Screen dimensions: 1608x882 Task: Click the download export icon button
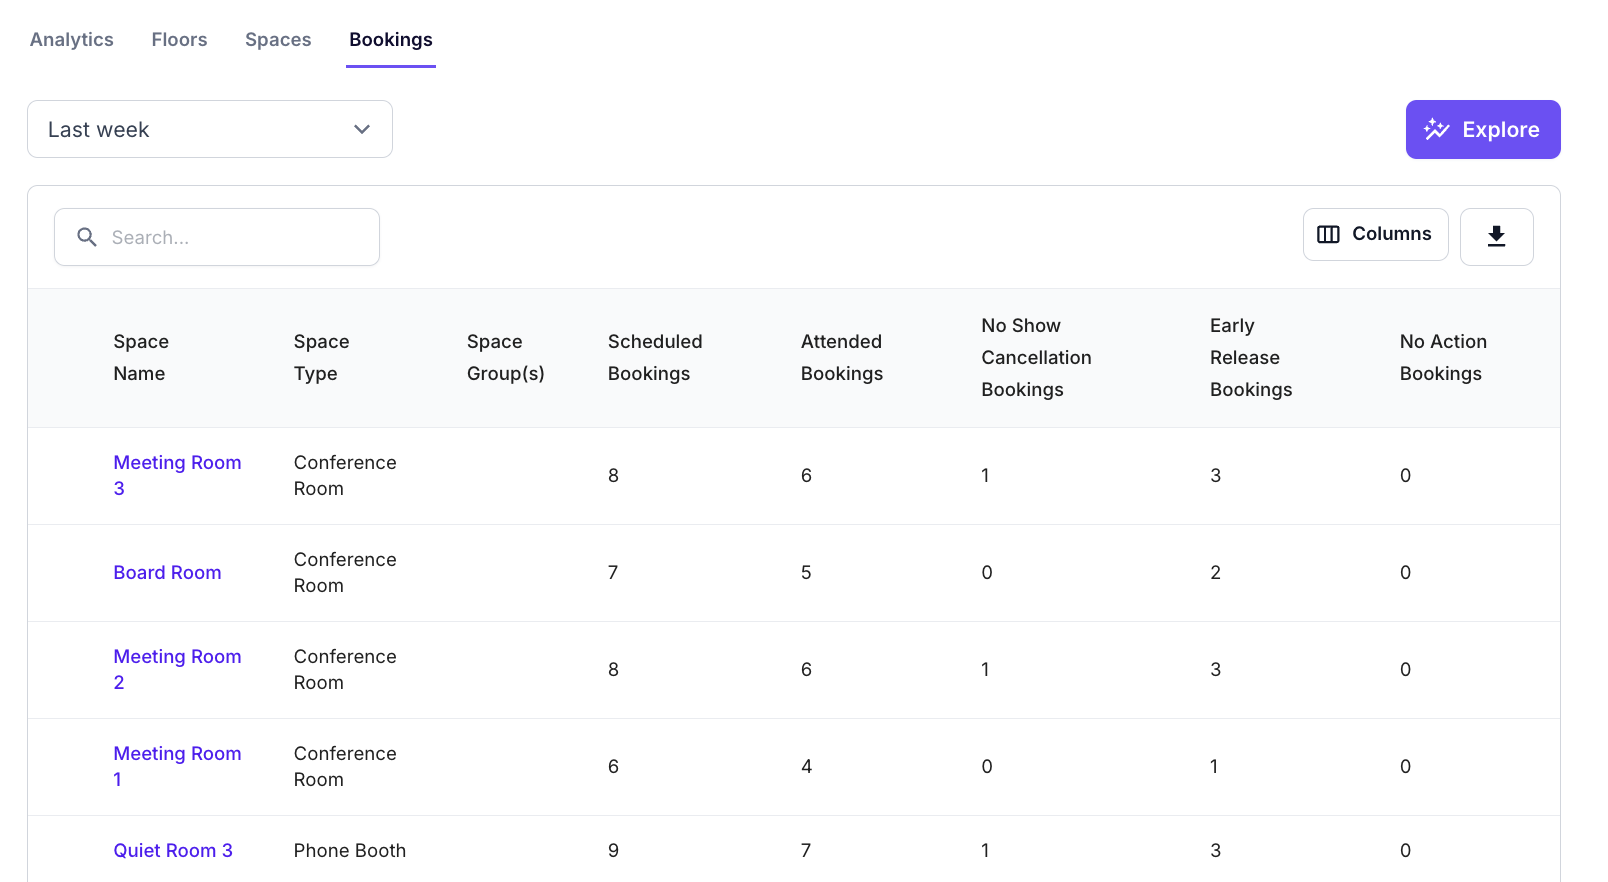click(x=1496, y=237)
